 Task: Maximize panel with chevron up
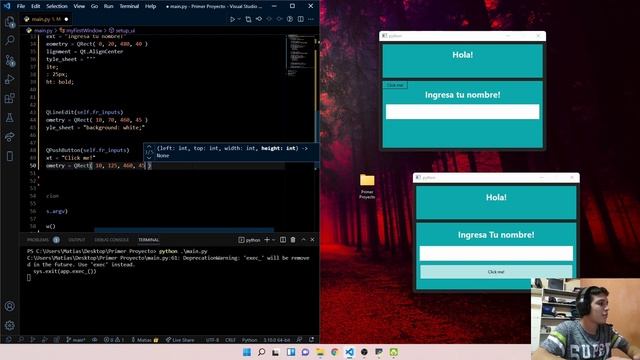(x=303, y=240)
